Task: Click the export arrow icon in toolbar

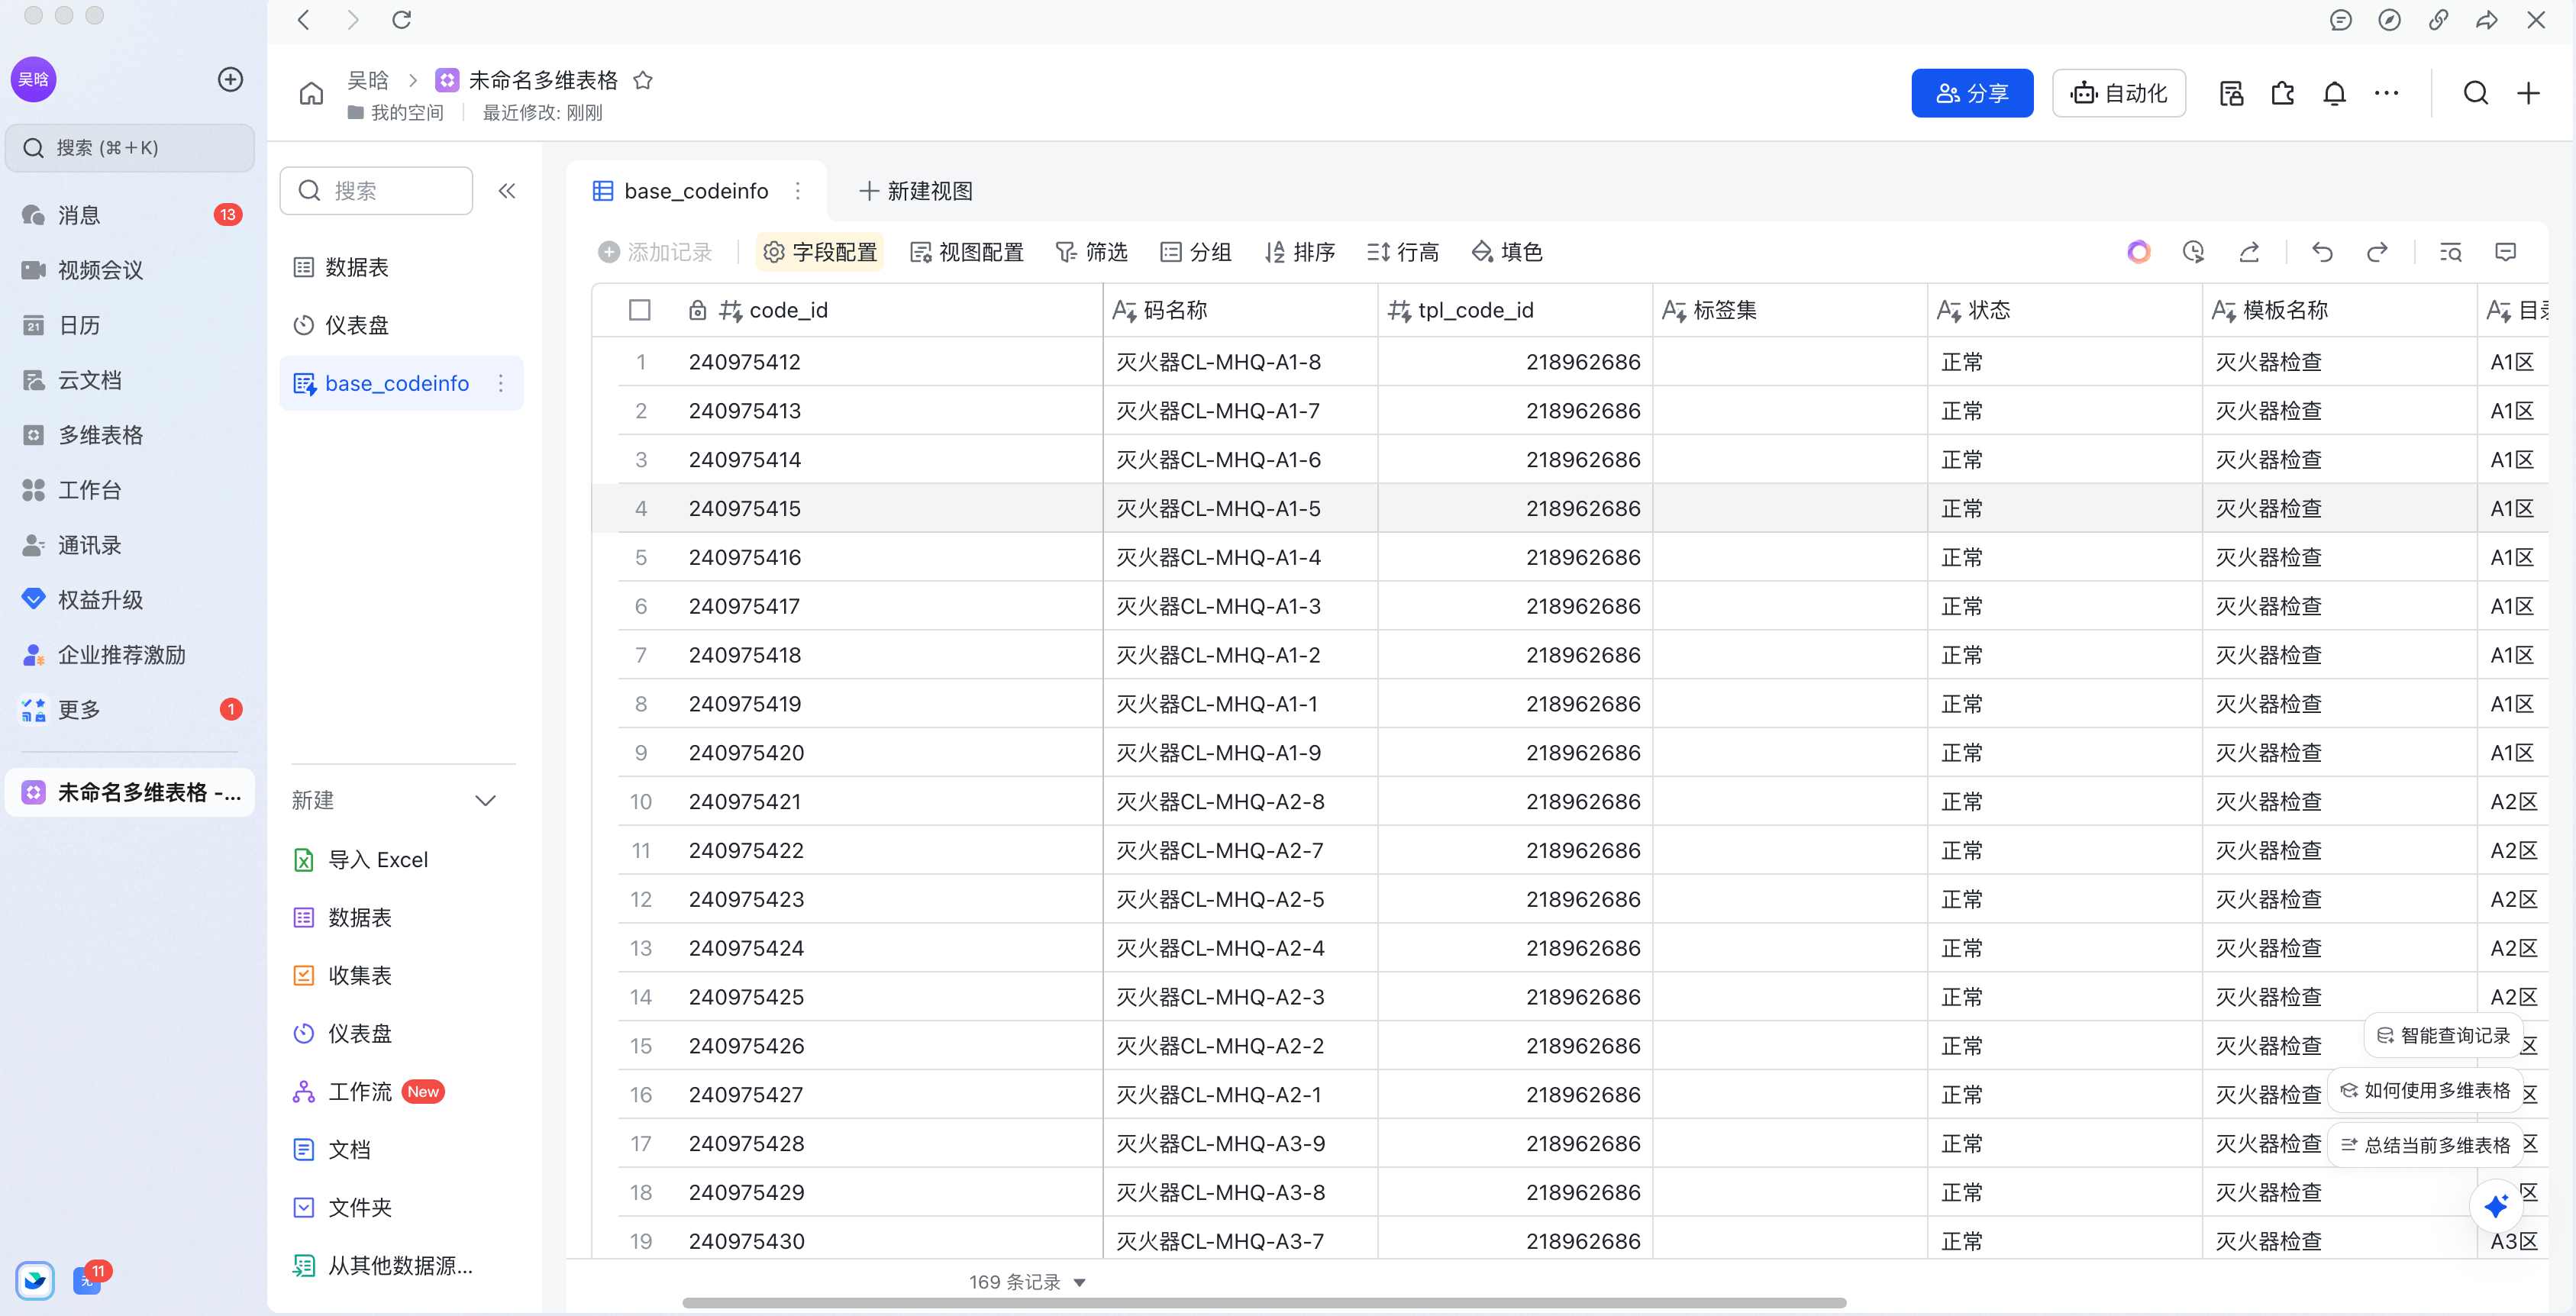Action: (2250, 252)
